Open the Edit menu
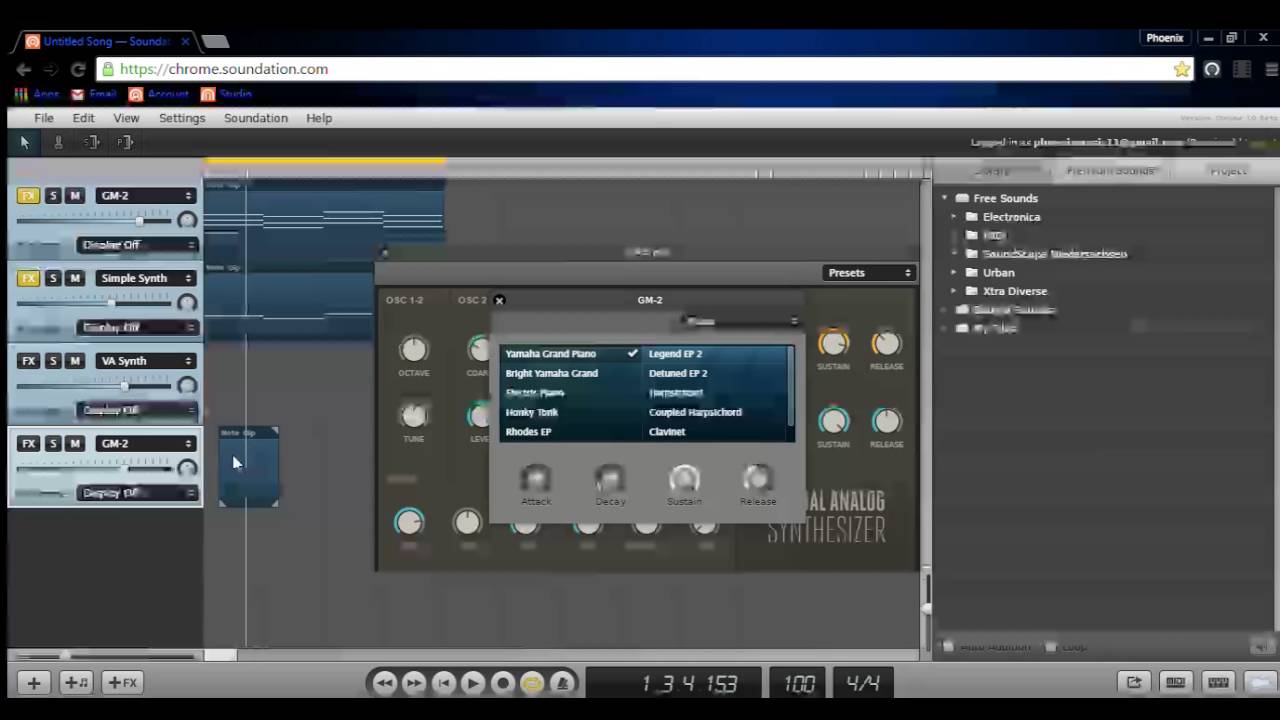Viewport: 1280px width, 720px height. click(83, 118)
